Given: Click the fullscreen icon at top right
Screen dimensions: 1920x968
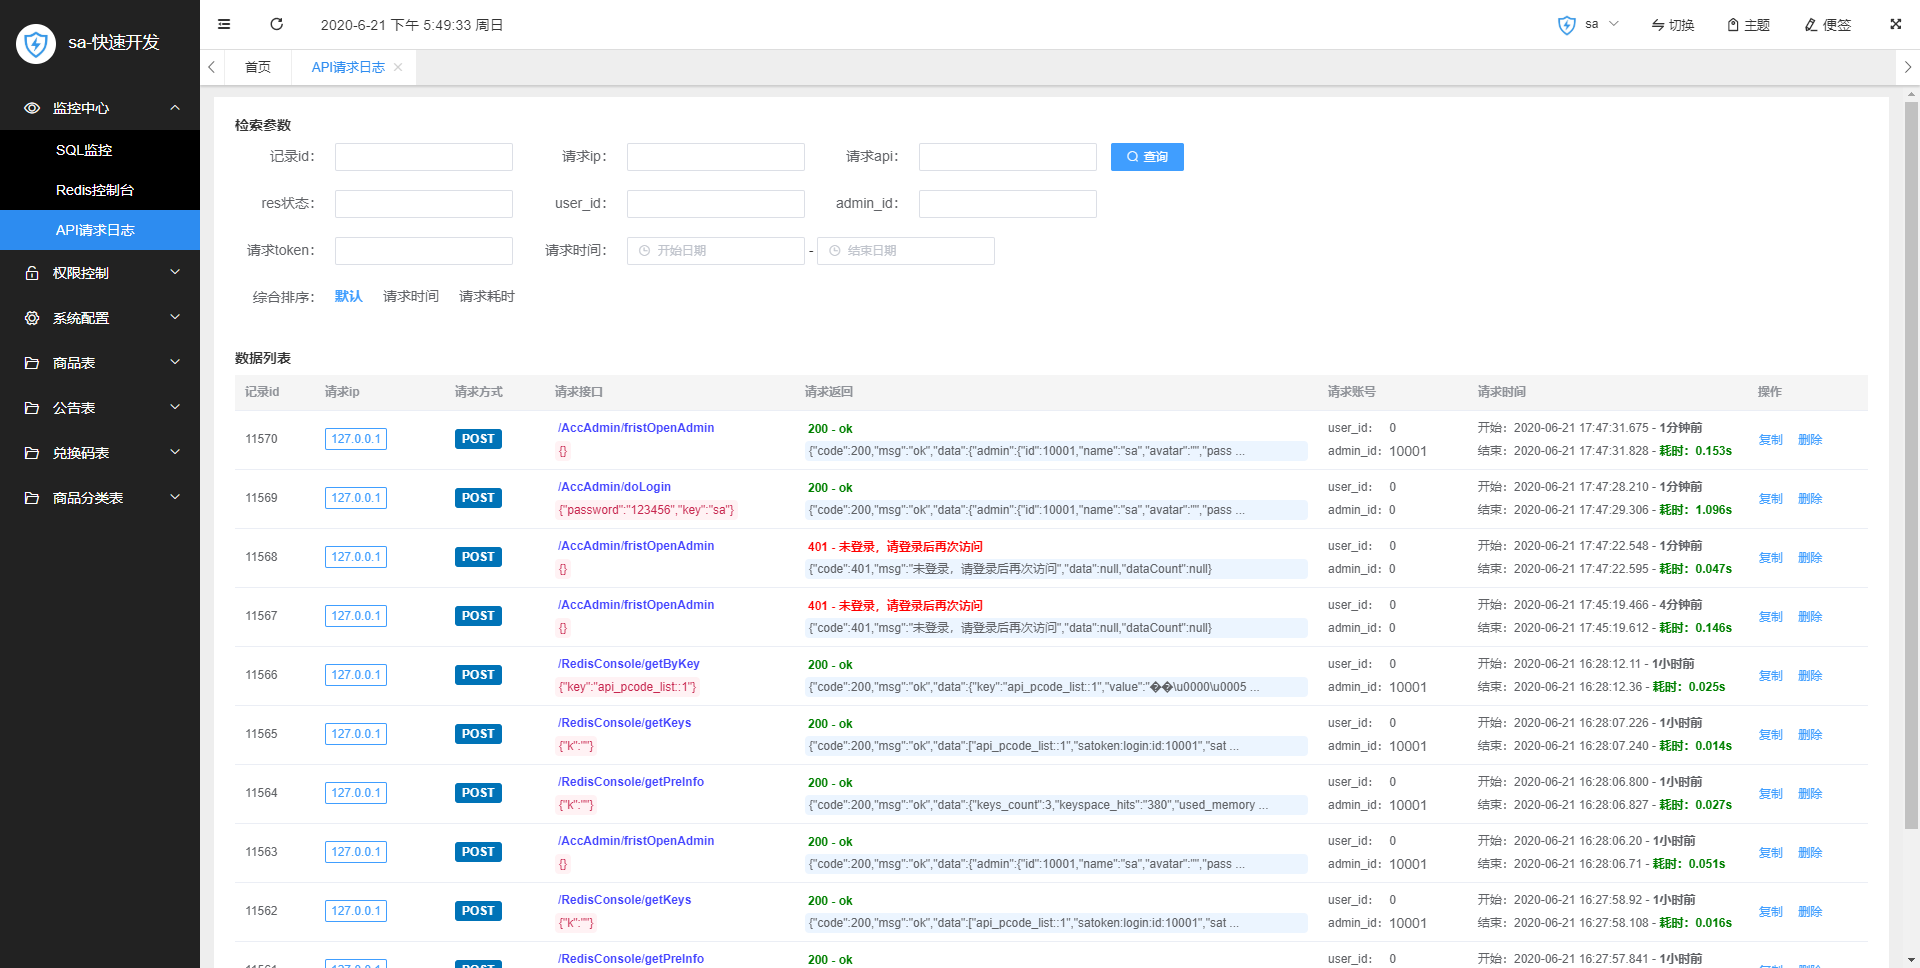Looking at the screenshot, I should pyautogui.click(x=1895, y=24).
